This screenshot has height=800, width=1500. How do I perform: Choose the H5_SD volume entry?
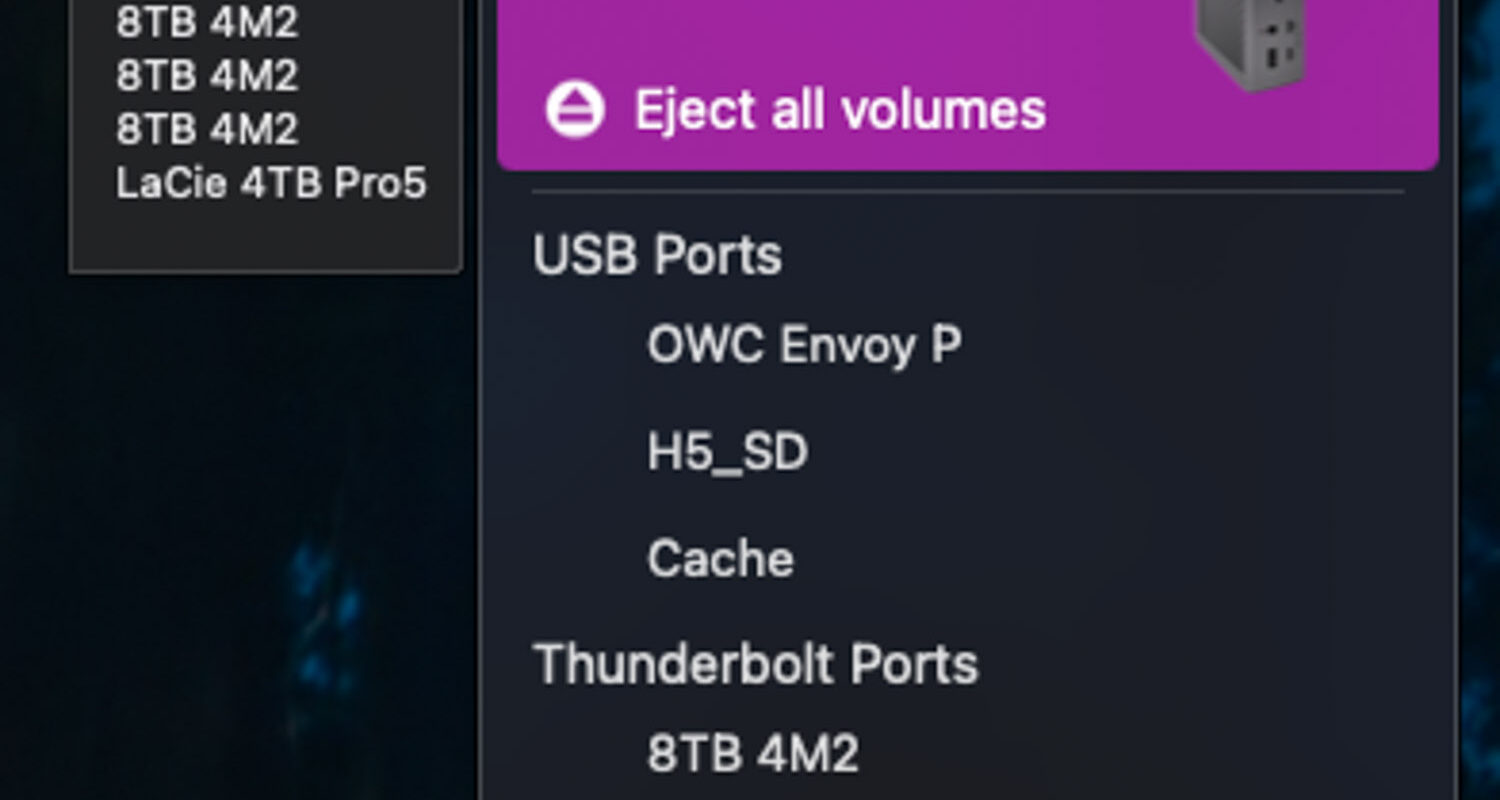727,453
